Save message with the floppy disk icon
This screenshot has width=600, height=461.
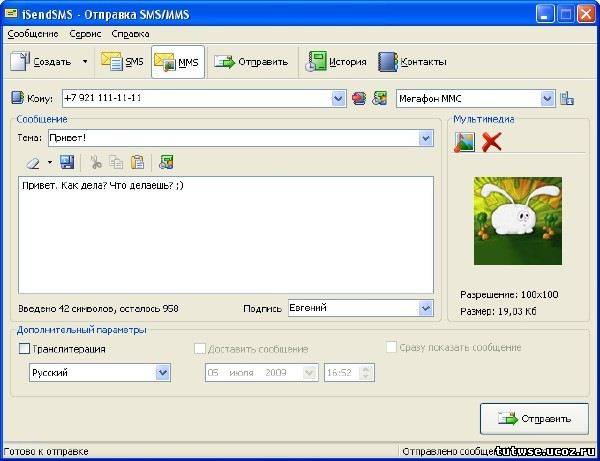pyautogui.click(x=67, y=162)
